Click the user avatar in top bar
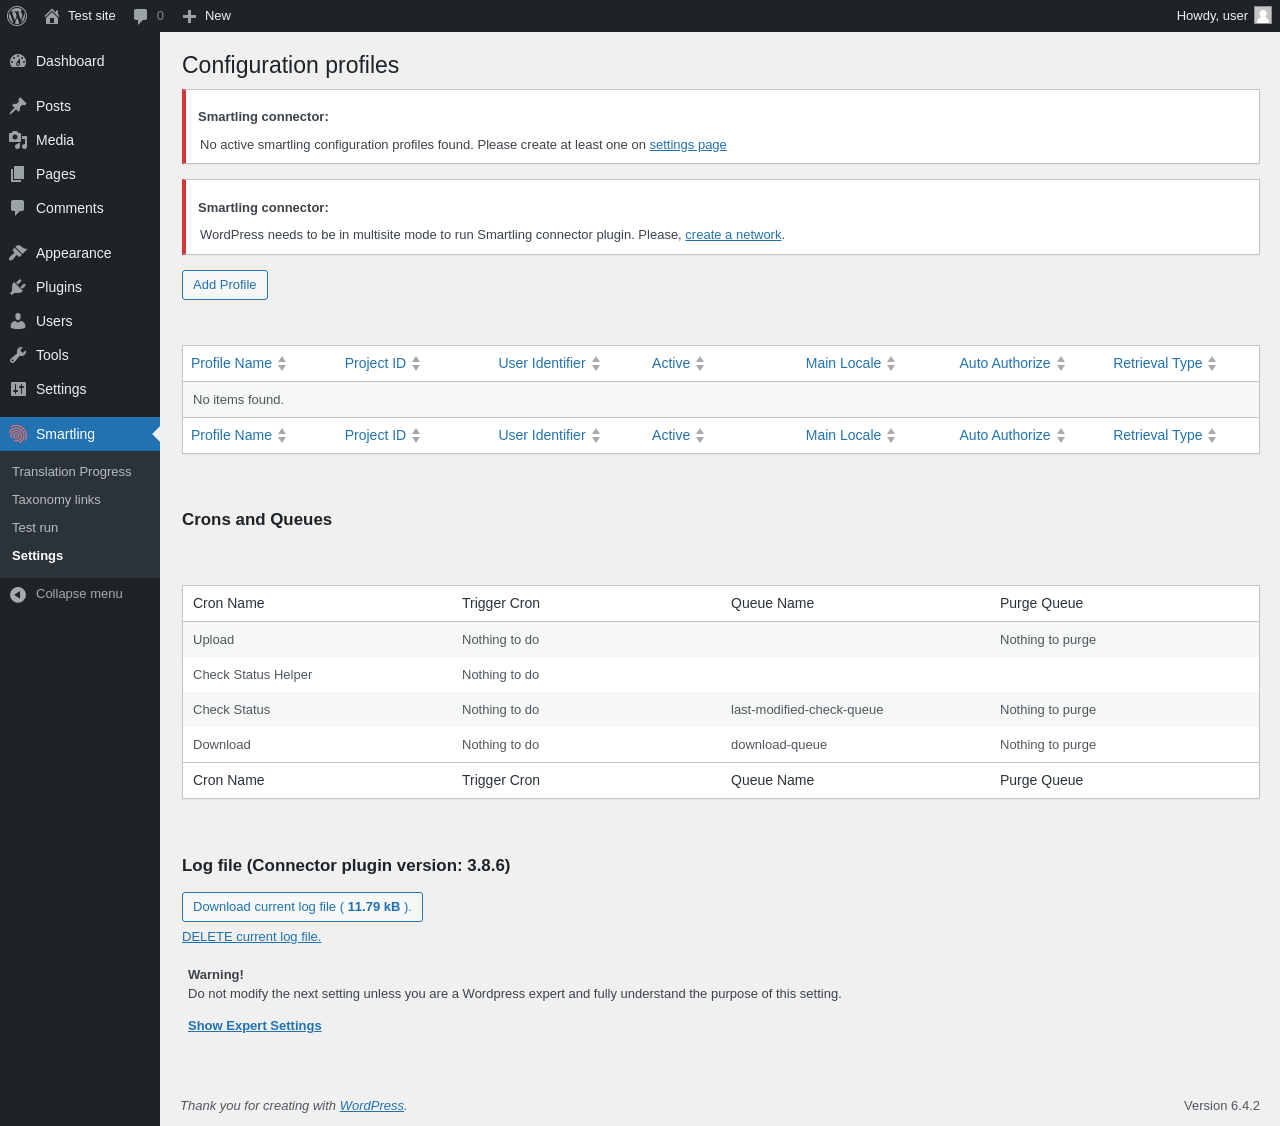The height and width of the screenshot is (1126, 1280). pos(1263,15)
